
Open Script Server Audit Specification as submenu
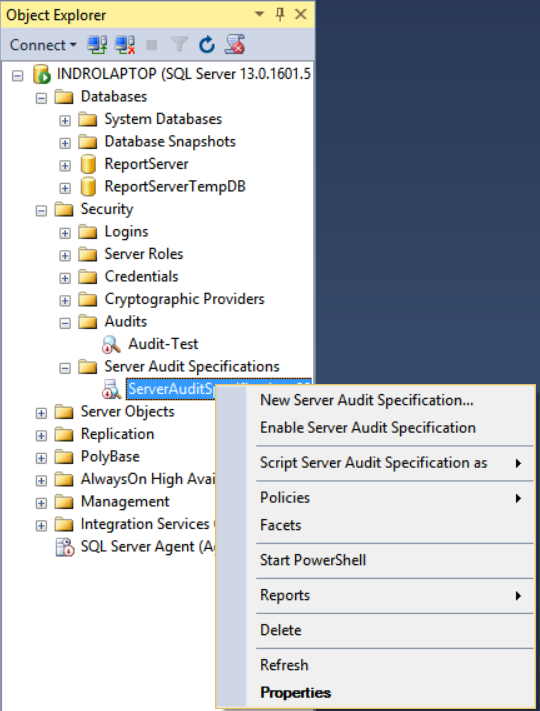(376, 463)
